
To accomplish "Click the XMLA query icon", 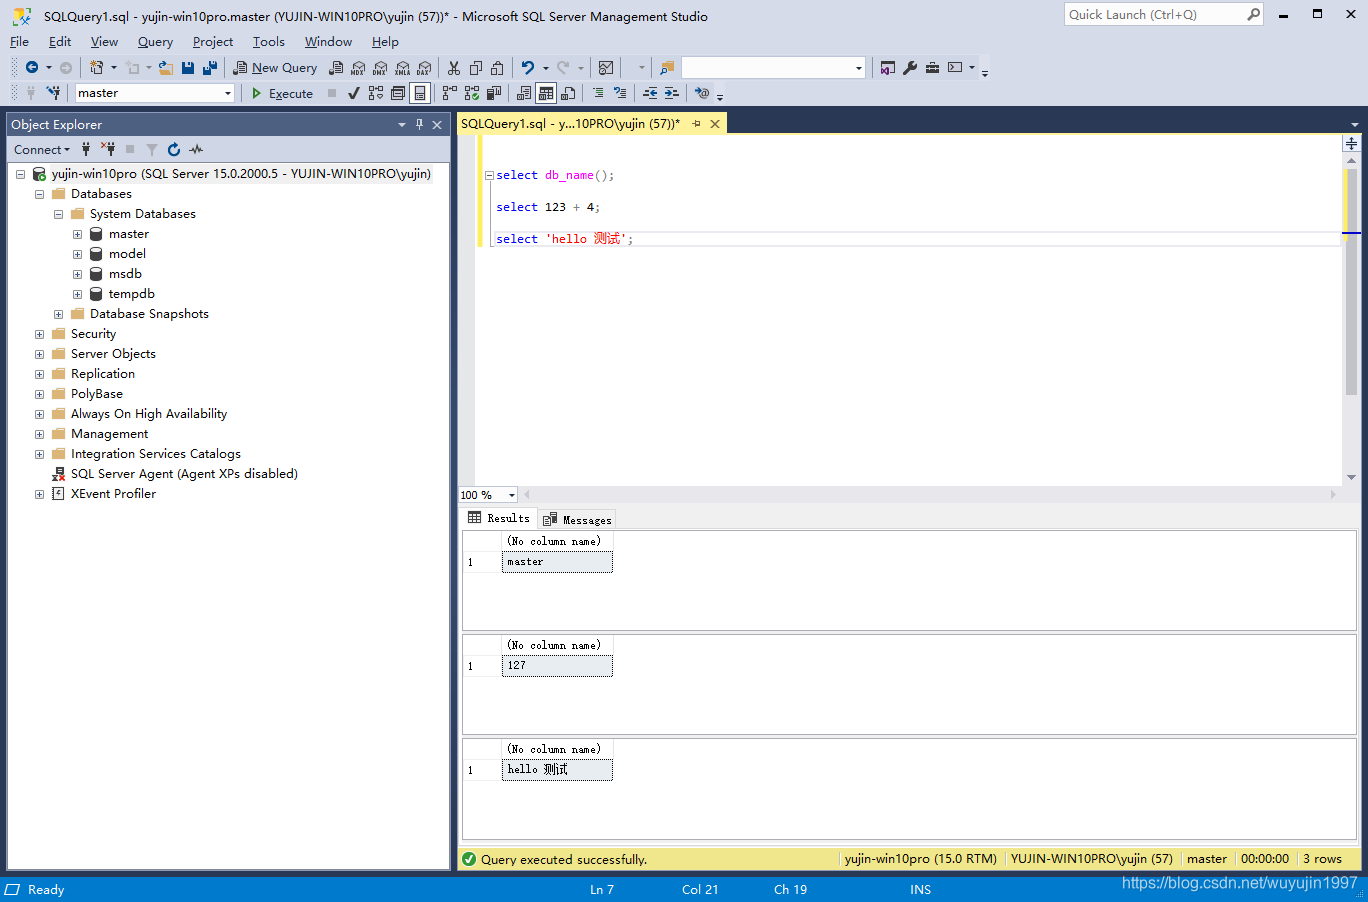I will (402, 68).
